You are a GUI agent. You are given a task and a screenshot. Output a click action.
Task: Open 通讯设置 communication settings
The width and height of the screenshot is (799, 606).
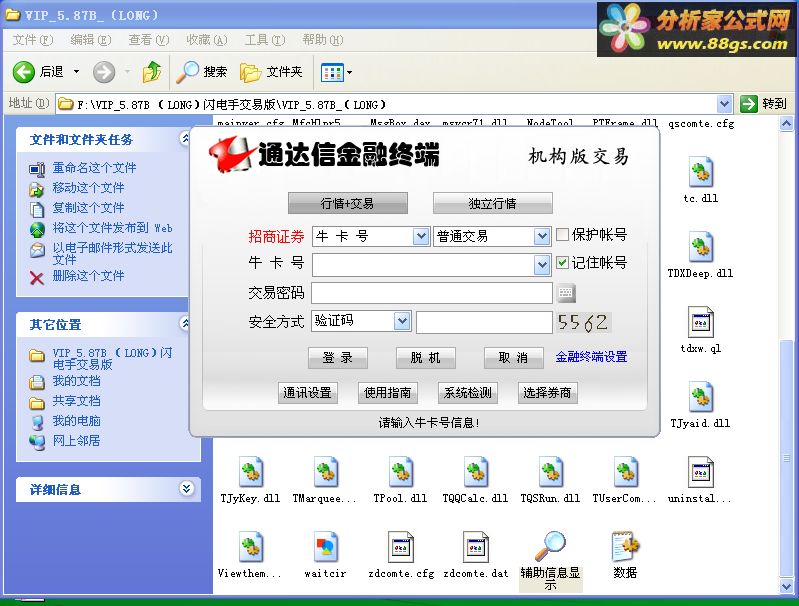[307, 393]
